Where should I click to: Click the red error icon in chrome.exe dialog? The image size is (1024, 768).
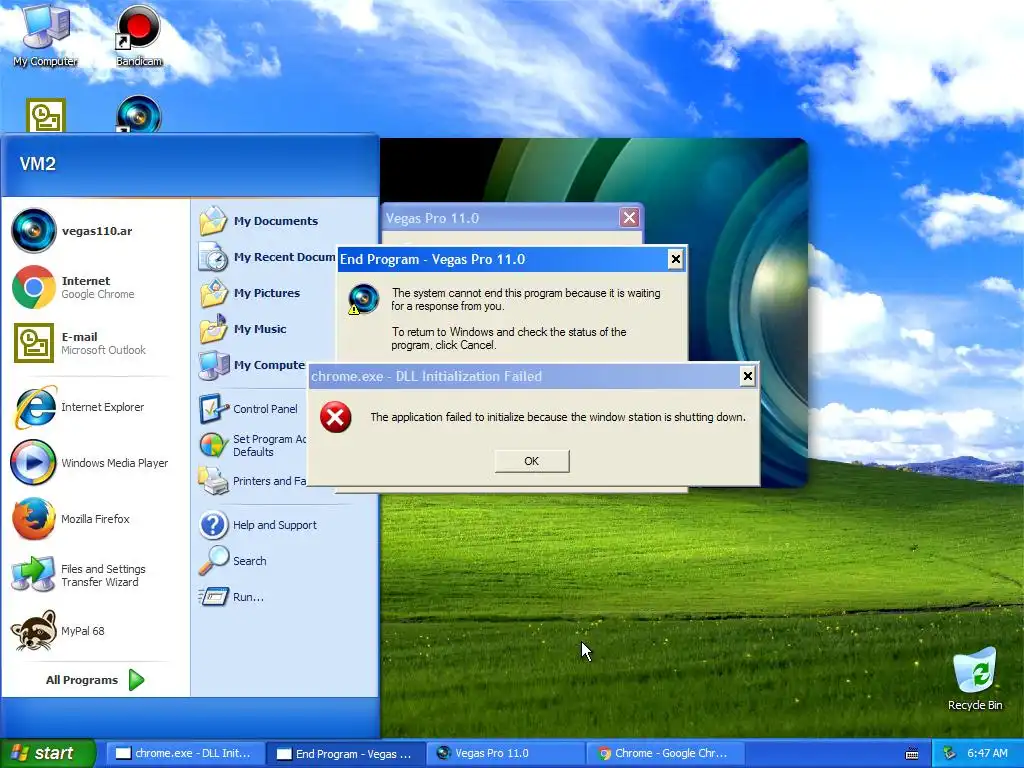(336, 417)
